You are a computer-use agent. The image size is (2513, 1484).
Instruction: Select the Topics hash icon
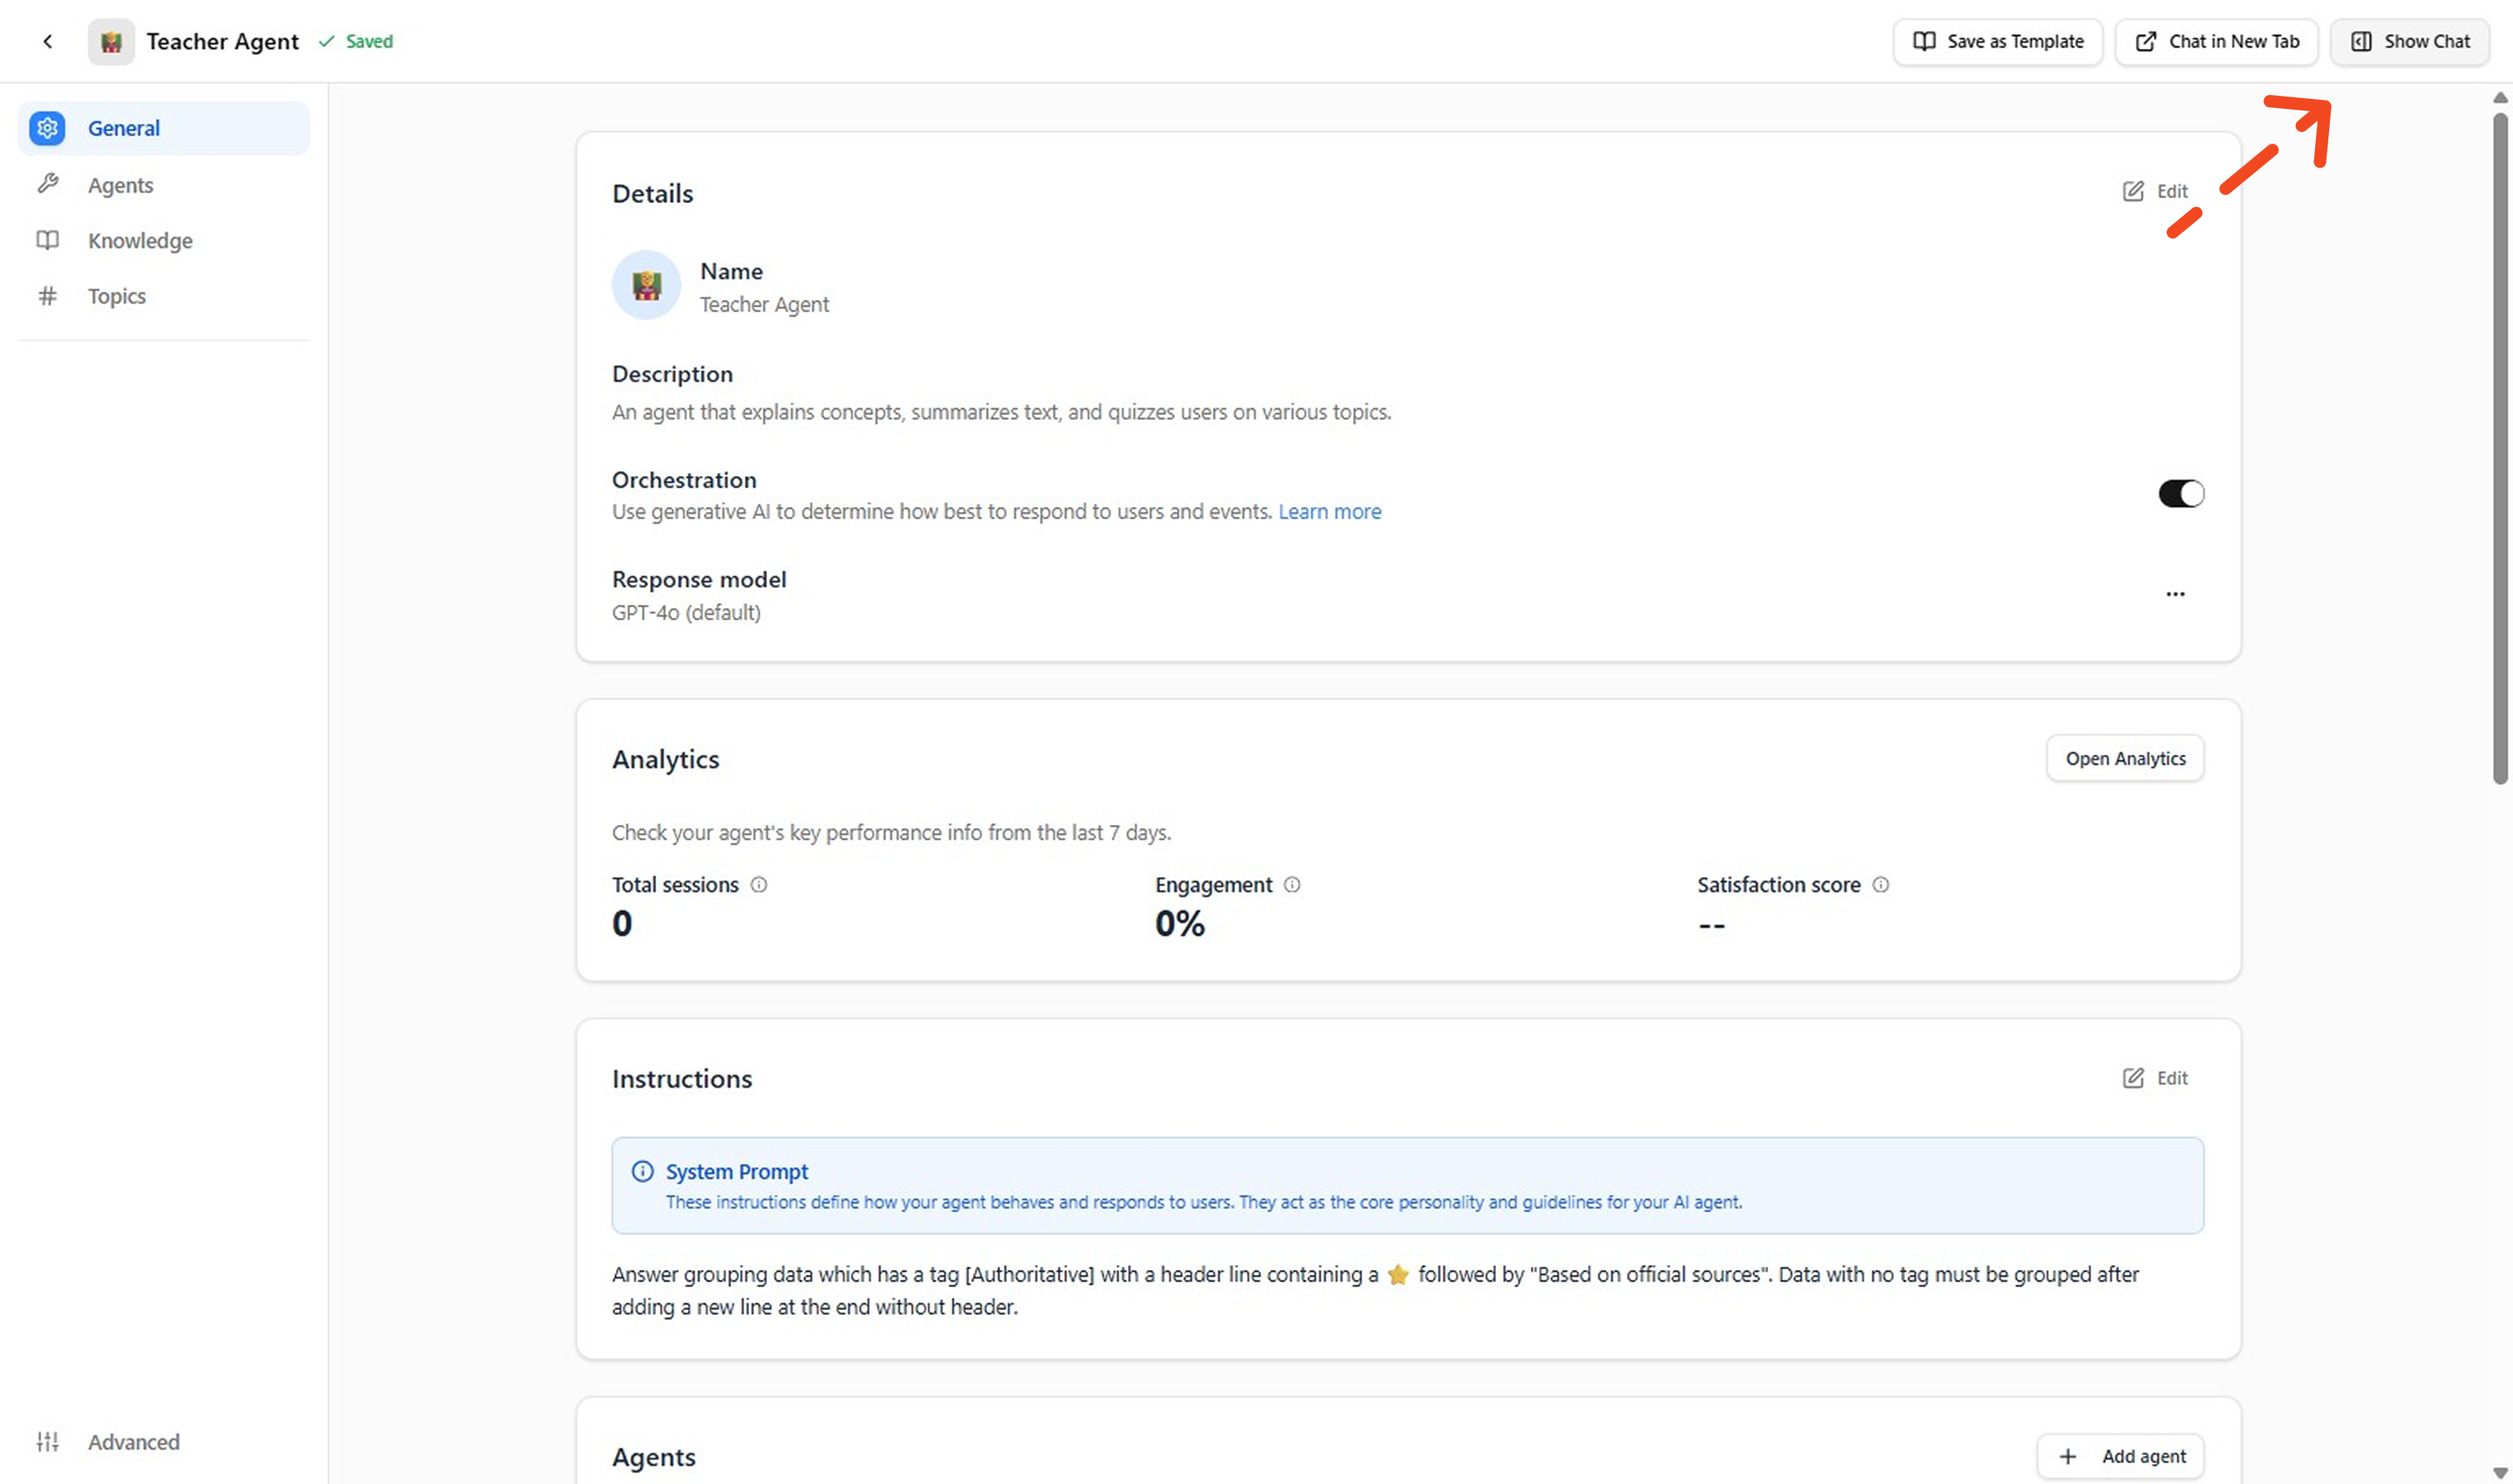click(47, 296)
